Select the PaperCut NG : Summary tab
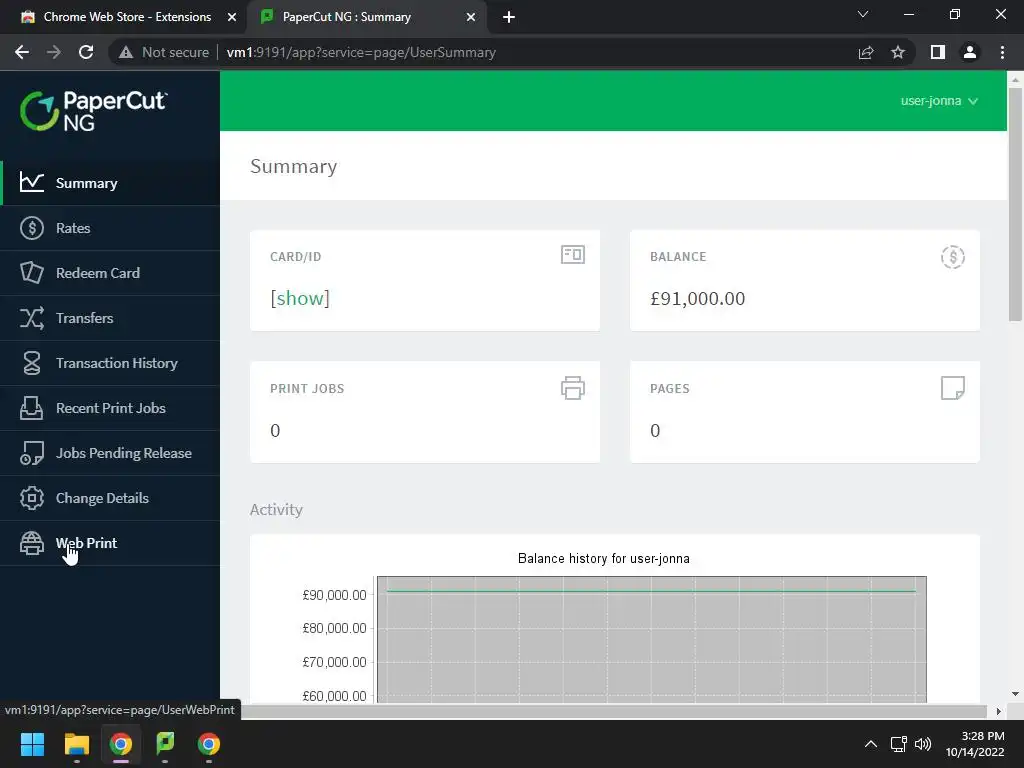1024x768 pixels. tap(366, 17)
